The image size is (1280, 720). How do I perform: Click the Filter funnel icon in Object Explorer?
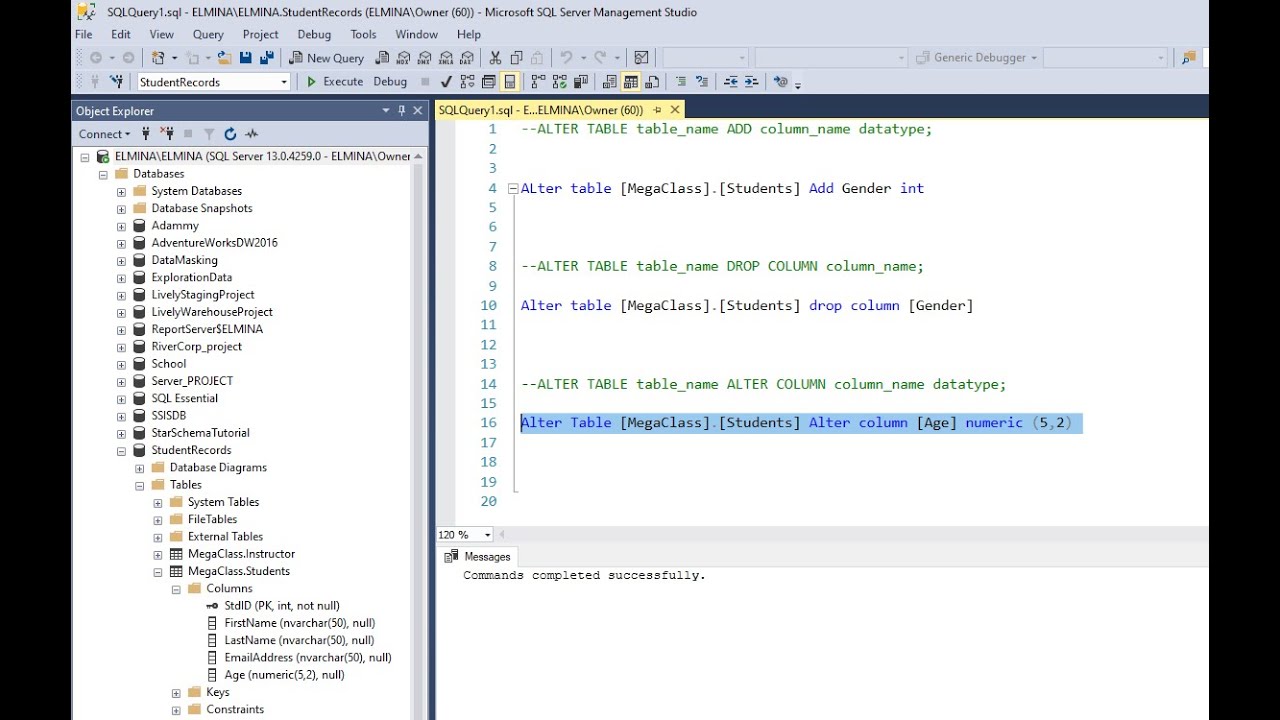(209, 134)
